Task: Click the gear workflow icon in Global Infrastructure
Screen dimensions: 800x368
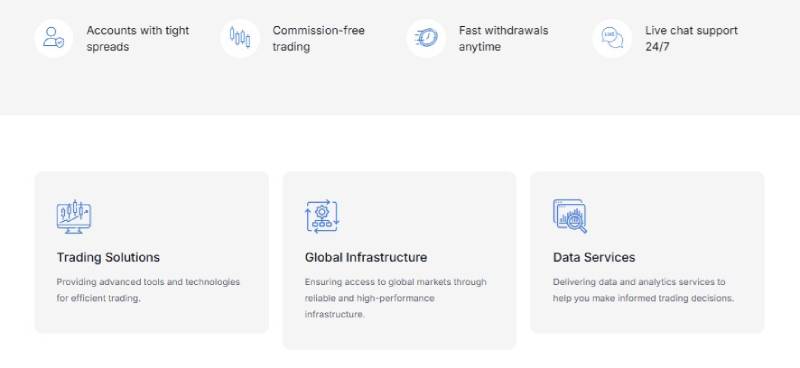Action: pos(322,217)
